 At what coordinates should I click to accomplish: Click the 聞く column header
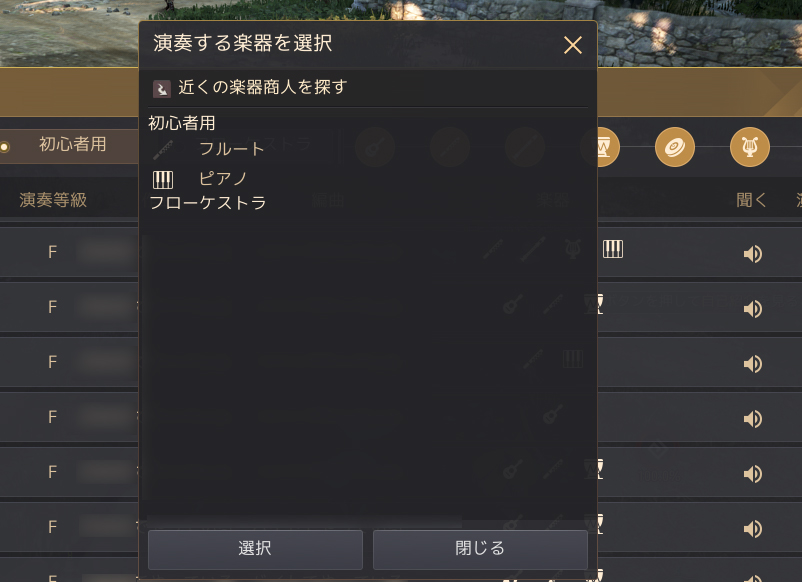click(x=751, y=200)
